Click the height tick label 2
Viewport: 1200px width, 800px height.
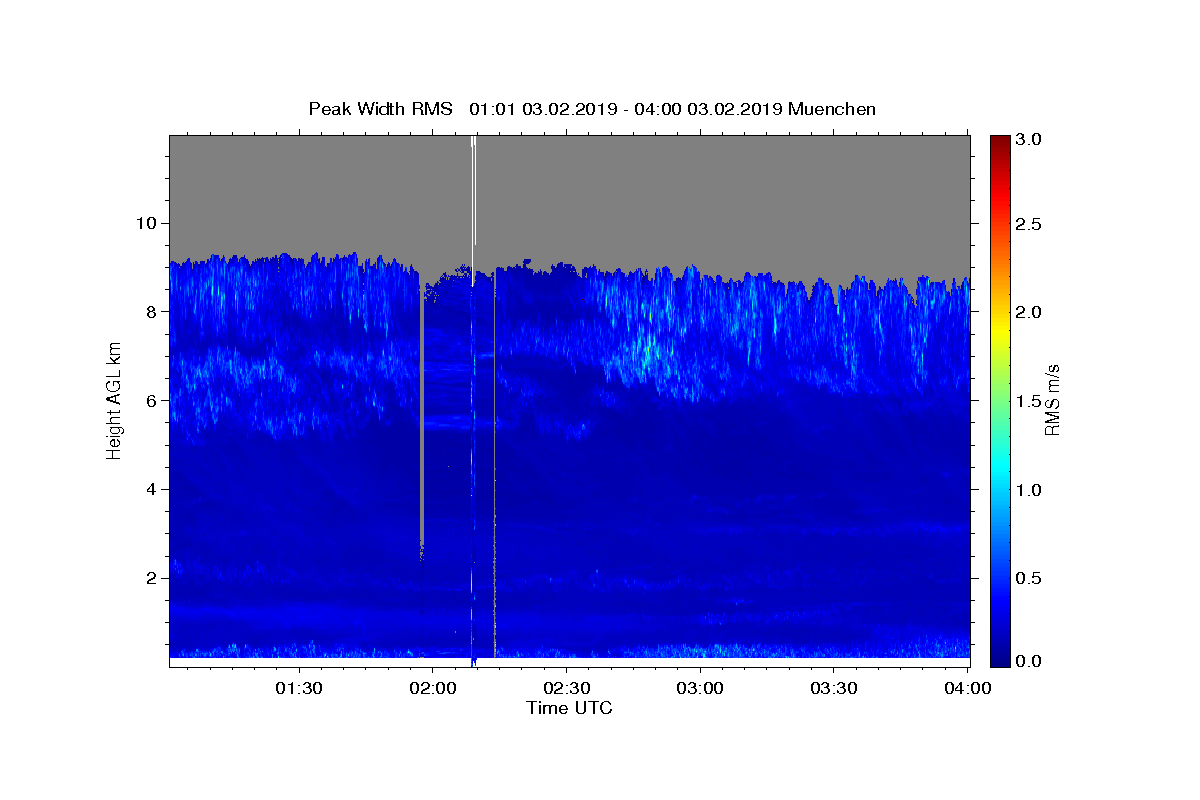(154, 578)
